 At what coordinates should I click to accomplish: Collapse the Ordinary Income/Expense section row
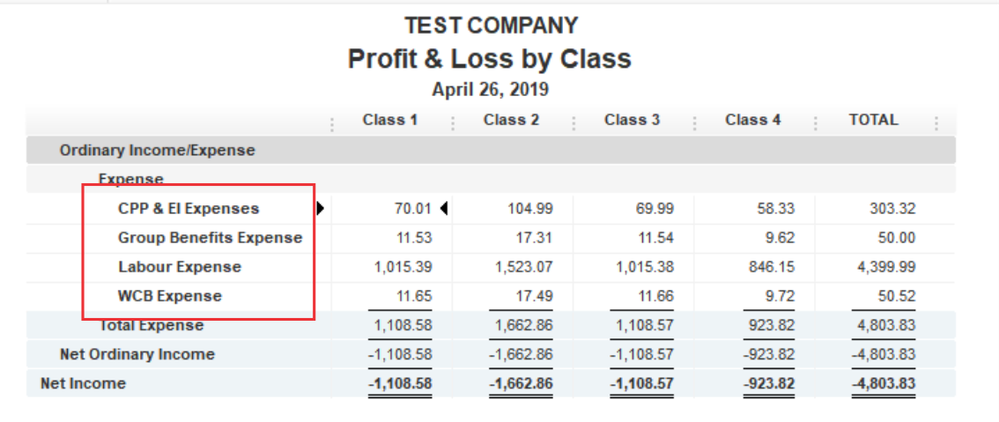pyautogui.click(x=157, y=151)
